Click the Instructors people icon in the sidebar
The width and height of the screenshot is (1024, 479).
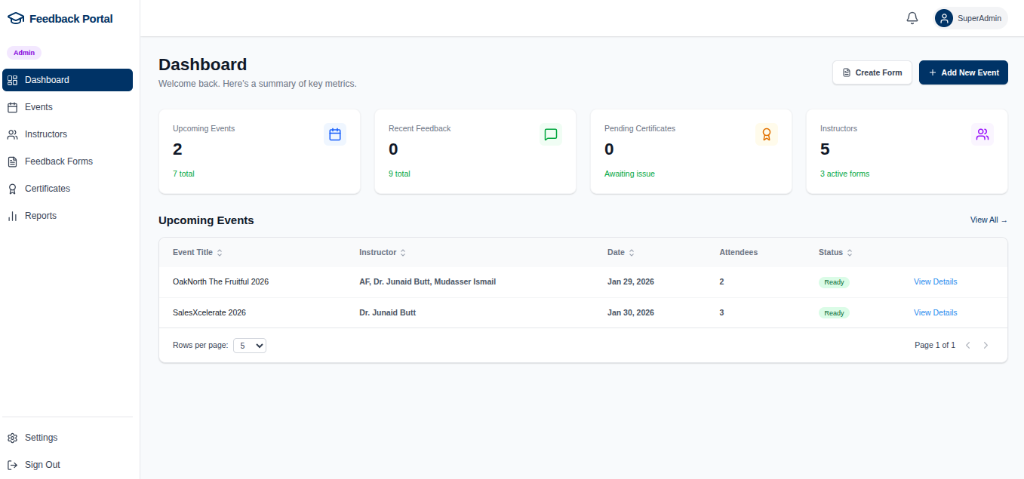(12, 135)
